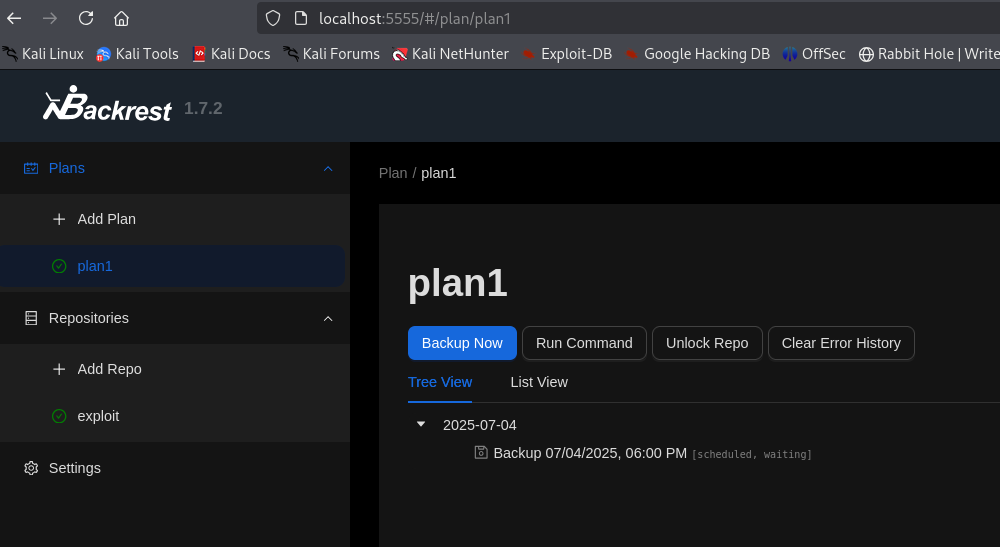
Task: Click the plus icon beside Add Repo
Action: [59, 369]
